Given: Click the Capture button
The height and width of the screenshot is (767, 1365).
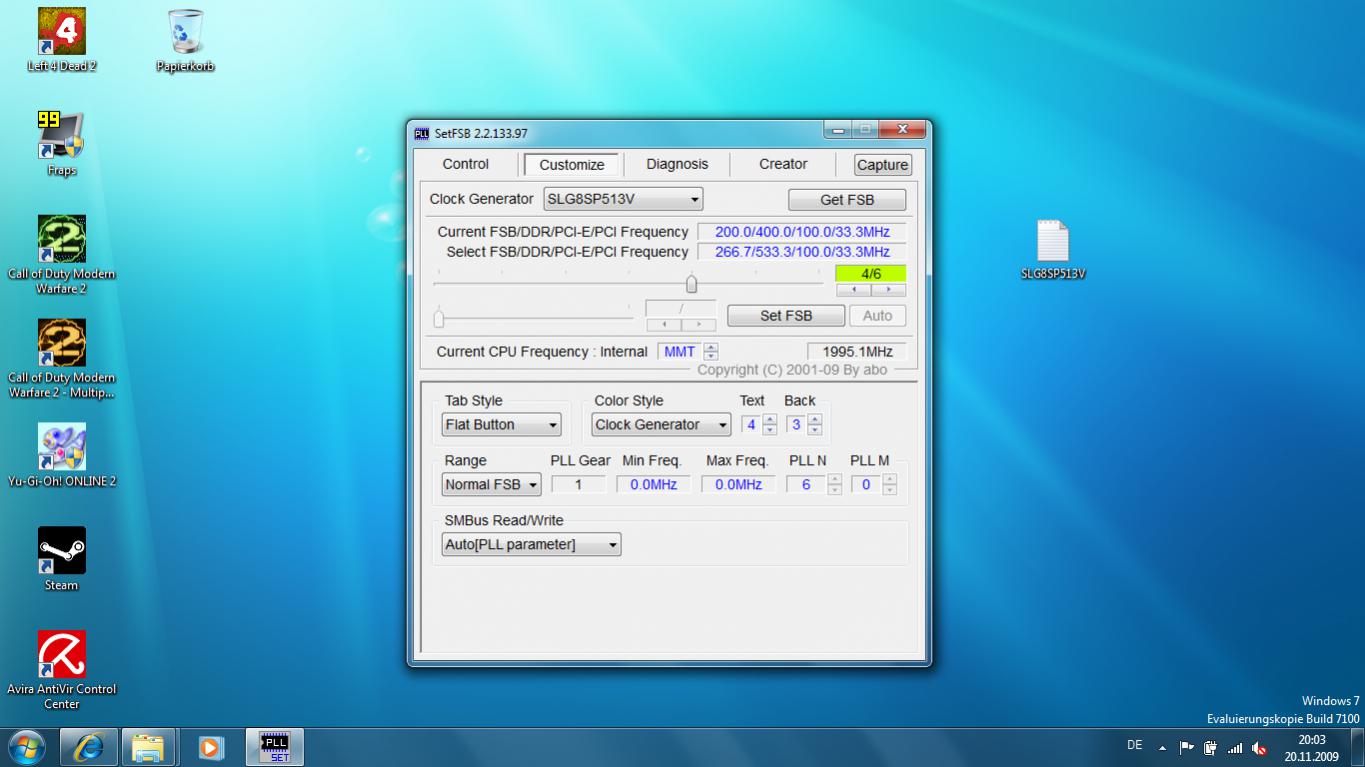Looking at the screenshot, I should coord(883,165).
